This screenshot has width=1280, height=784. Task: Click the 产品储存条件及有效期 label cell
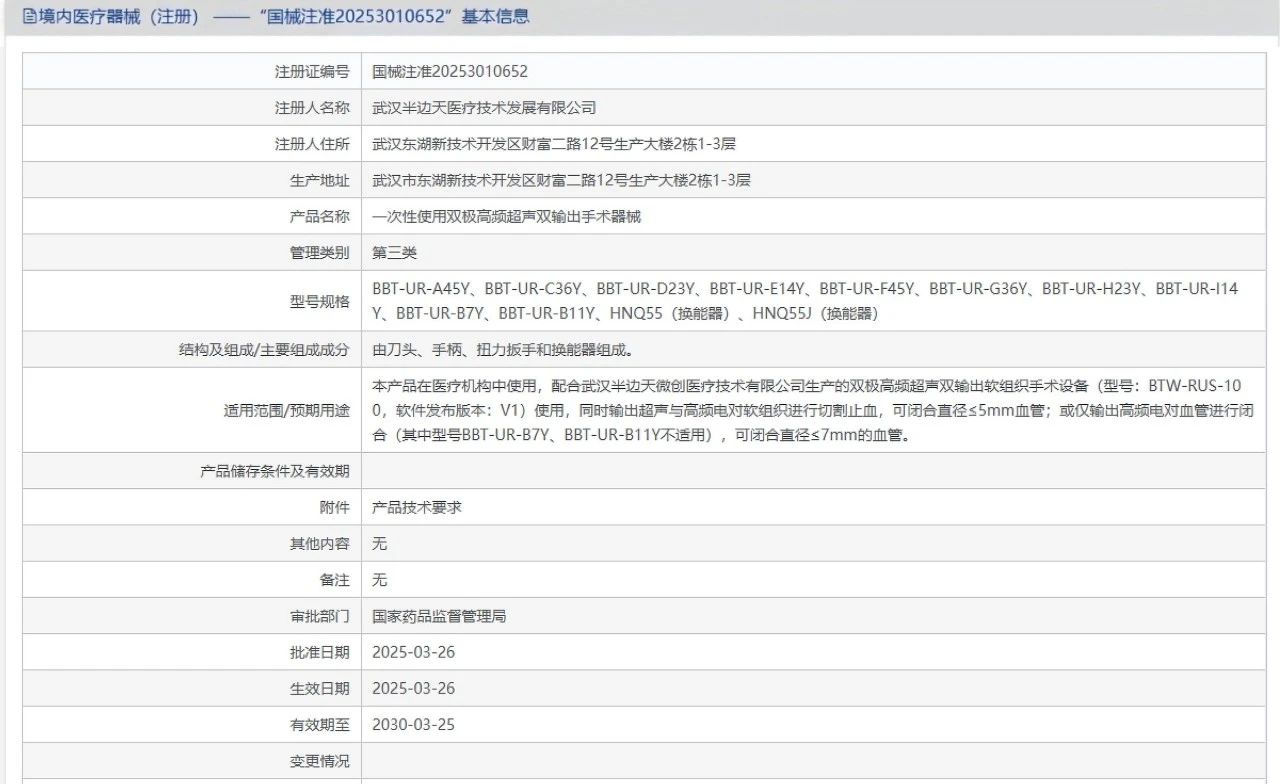coord(192,471)
